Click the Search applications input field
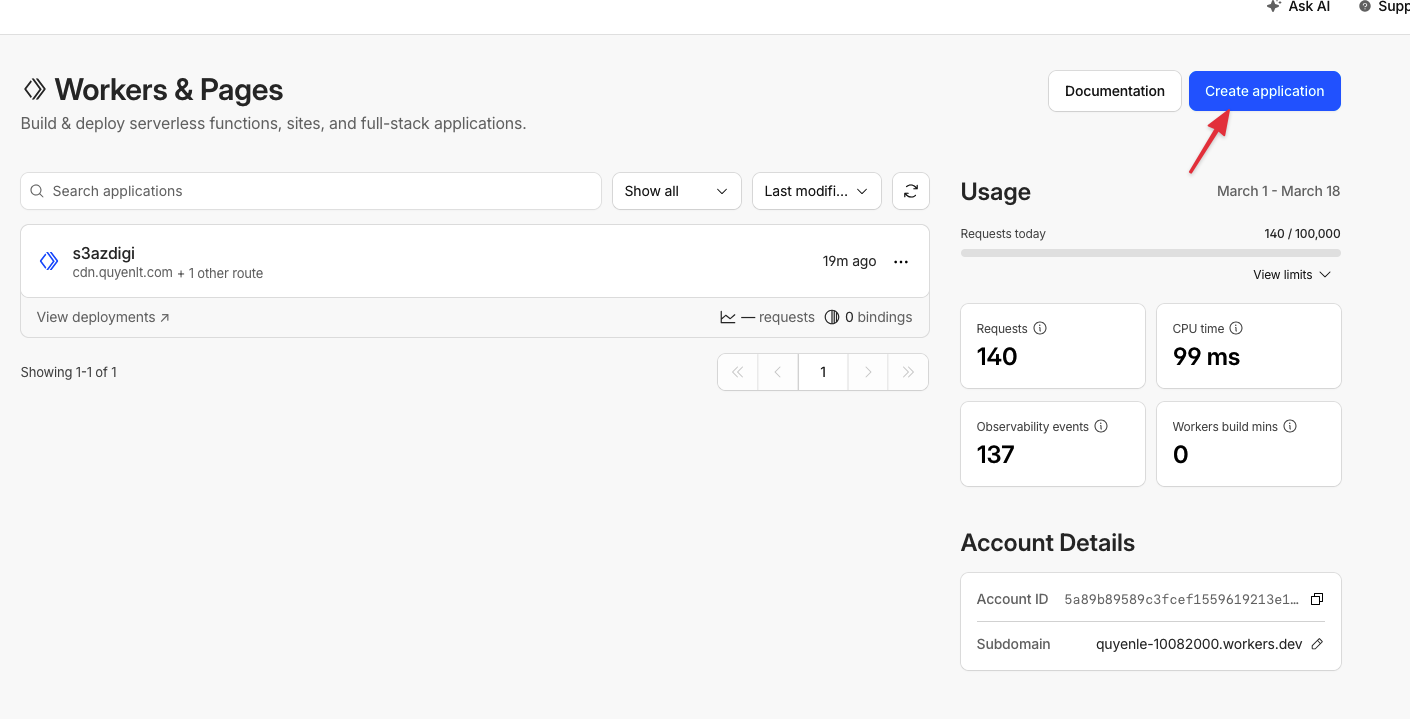 pyautogui.click(x=310, y=191)
